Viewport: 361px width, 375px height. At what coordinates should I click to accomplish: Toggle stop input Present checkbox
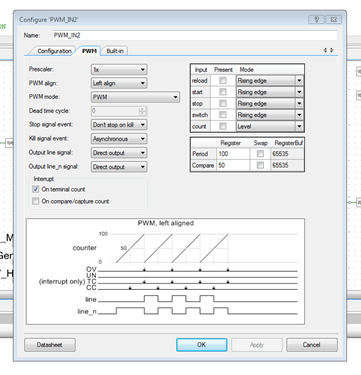[x=223, y=103]
